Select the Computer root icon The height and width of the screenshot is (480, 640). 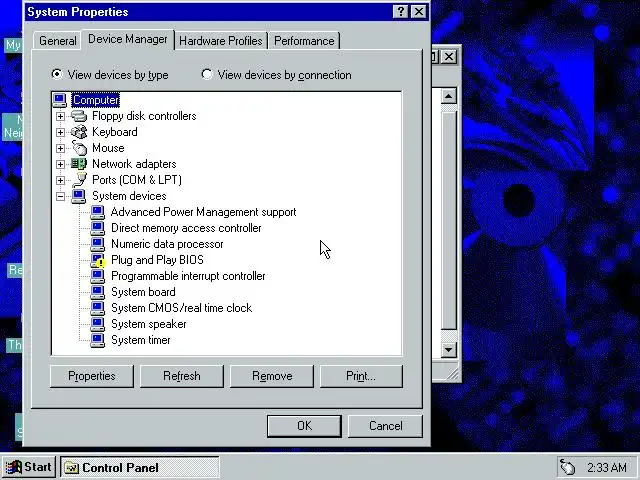(60, 100)
